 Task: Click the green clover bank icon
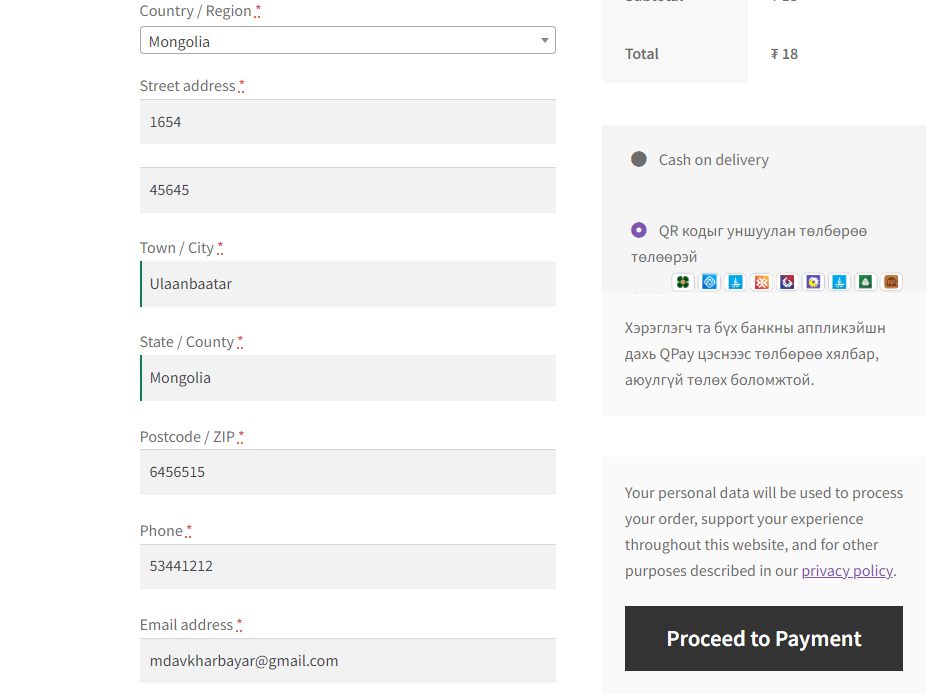[683, 282]
